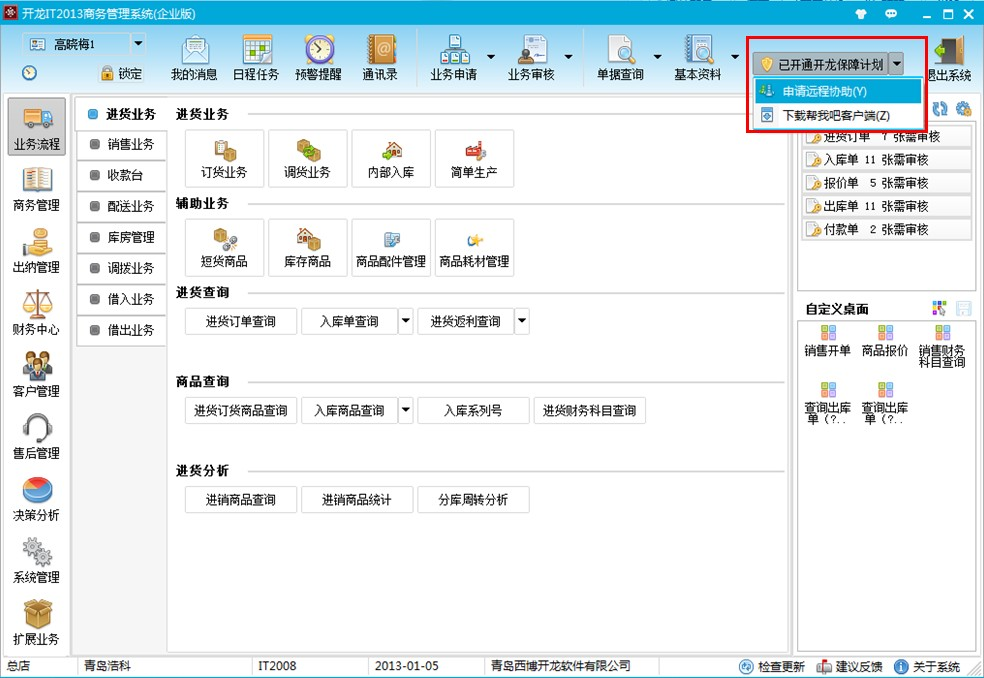This screenshot has width=984, height=678.
Task: Choose 下载帮我吧客户端(Z) menu item
Action: tap(838, 116)
